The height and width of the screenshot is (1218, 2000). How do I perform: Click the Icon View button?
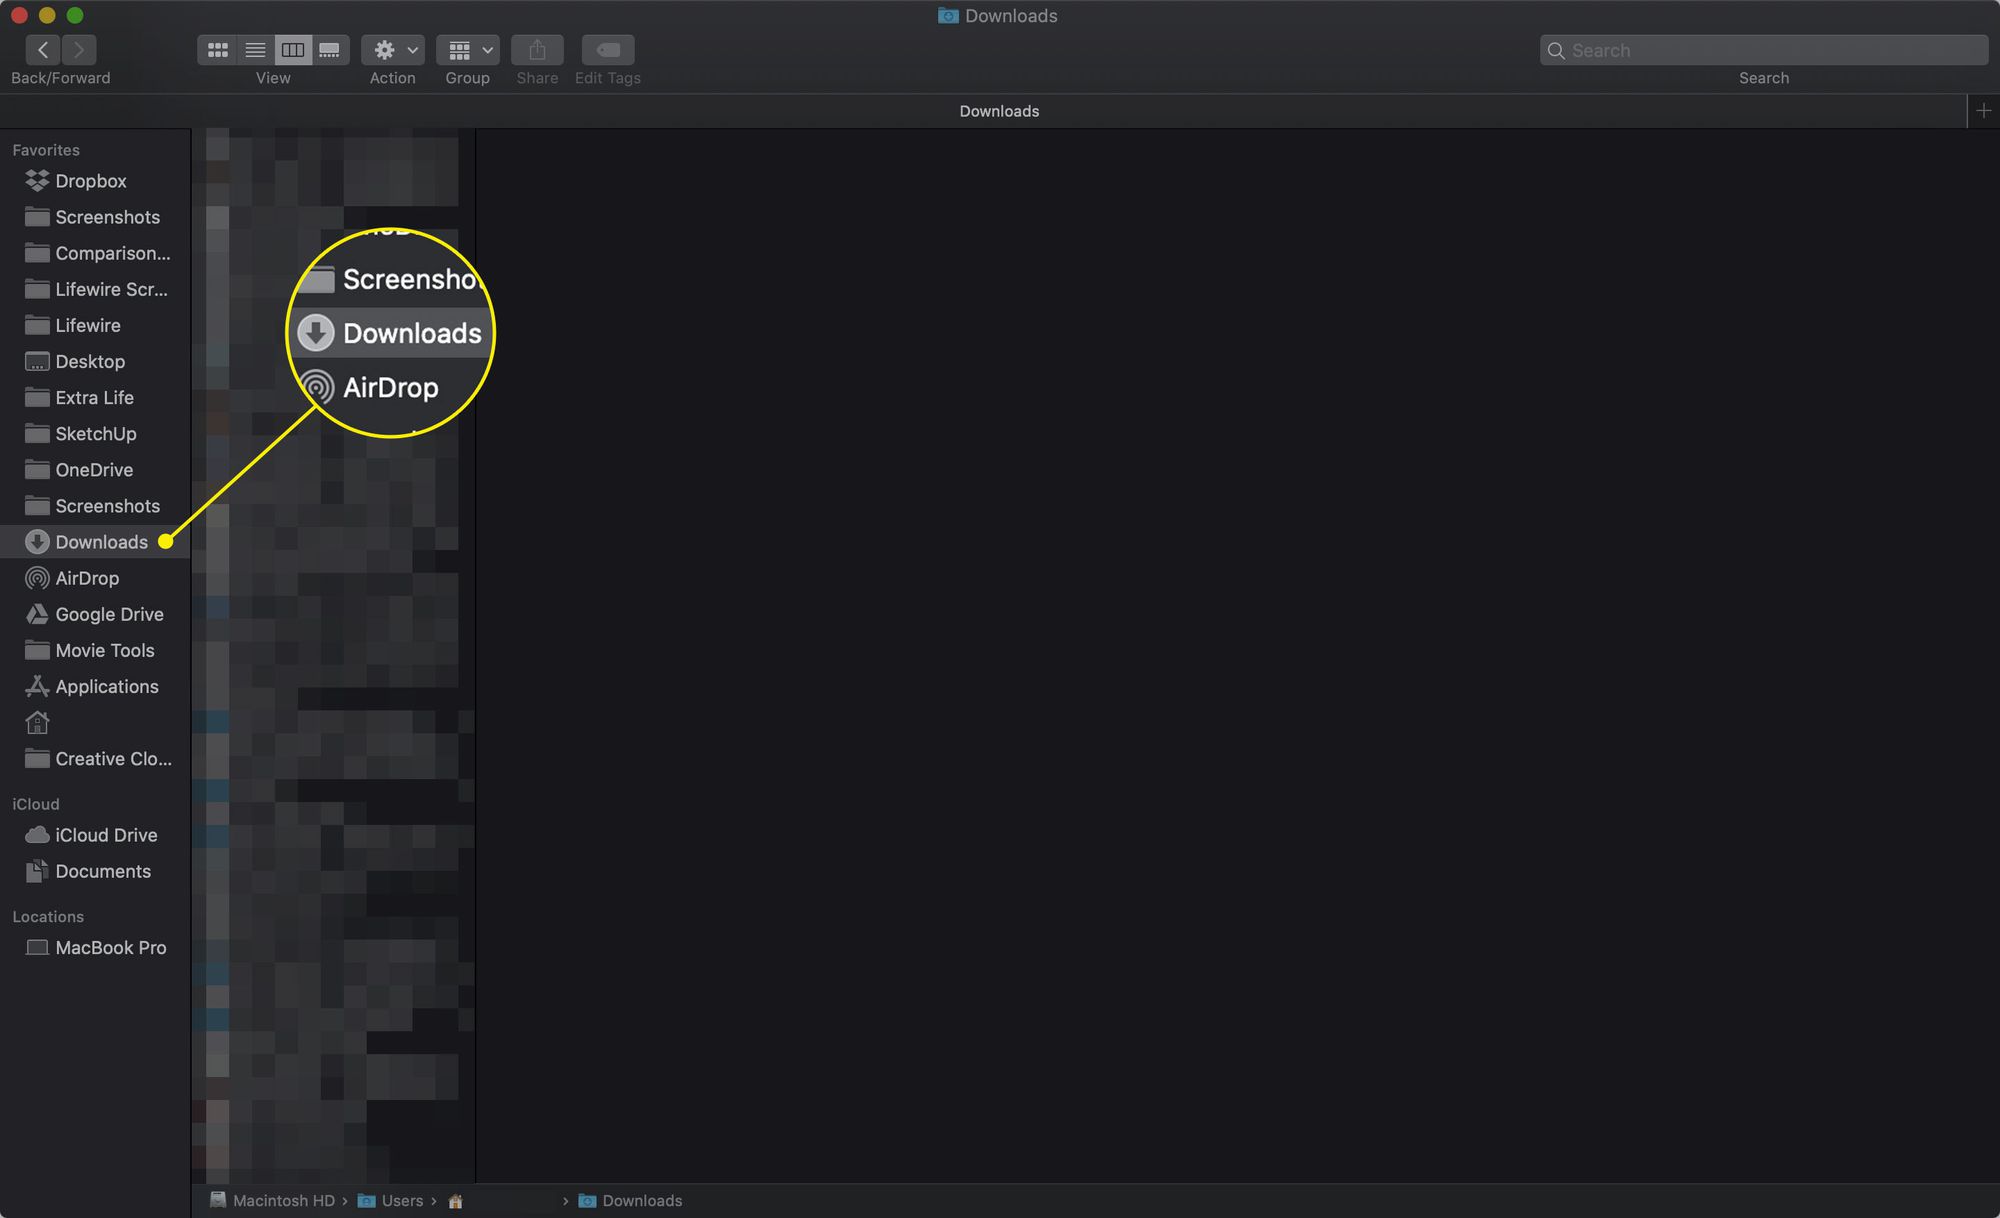pos(216,49)
